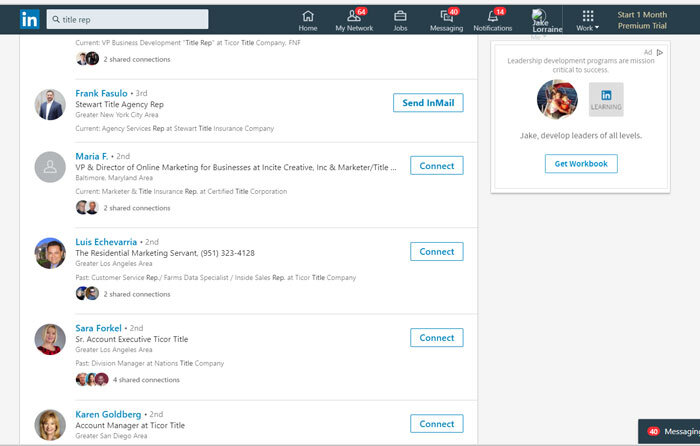
Task: Open My Network with 64 badge
Action: coord(354,21)
